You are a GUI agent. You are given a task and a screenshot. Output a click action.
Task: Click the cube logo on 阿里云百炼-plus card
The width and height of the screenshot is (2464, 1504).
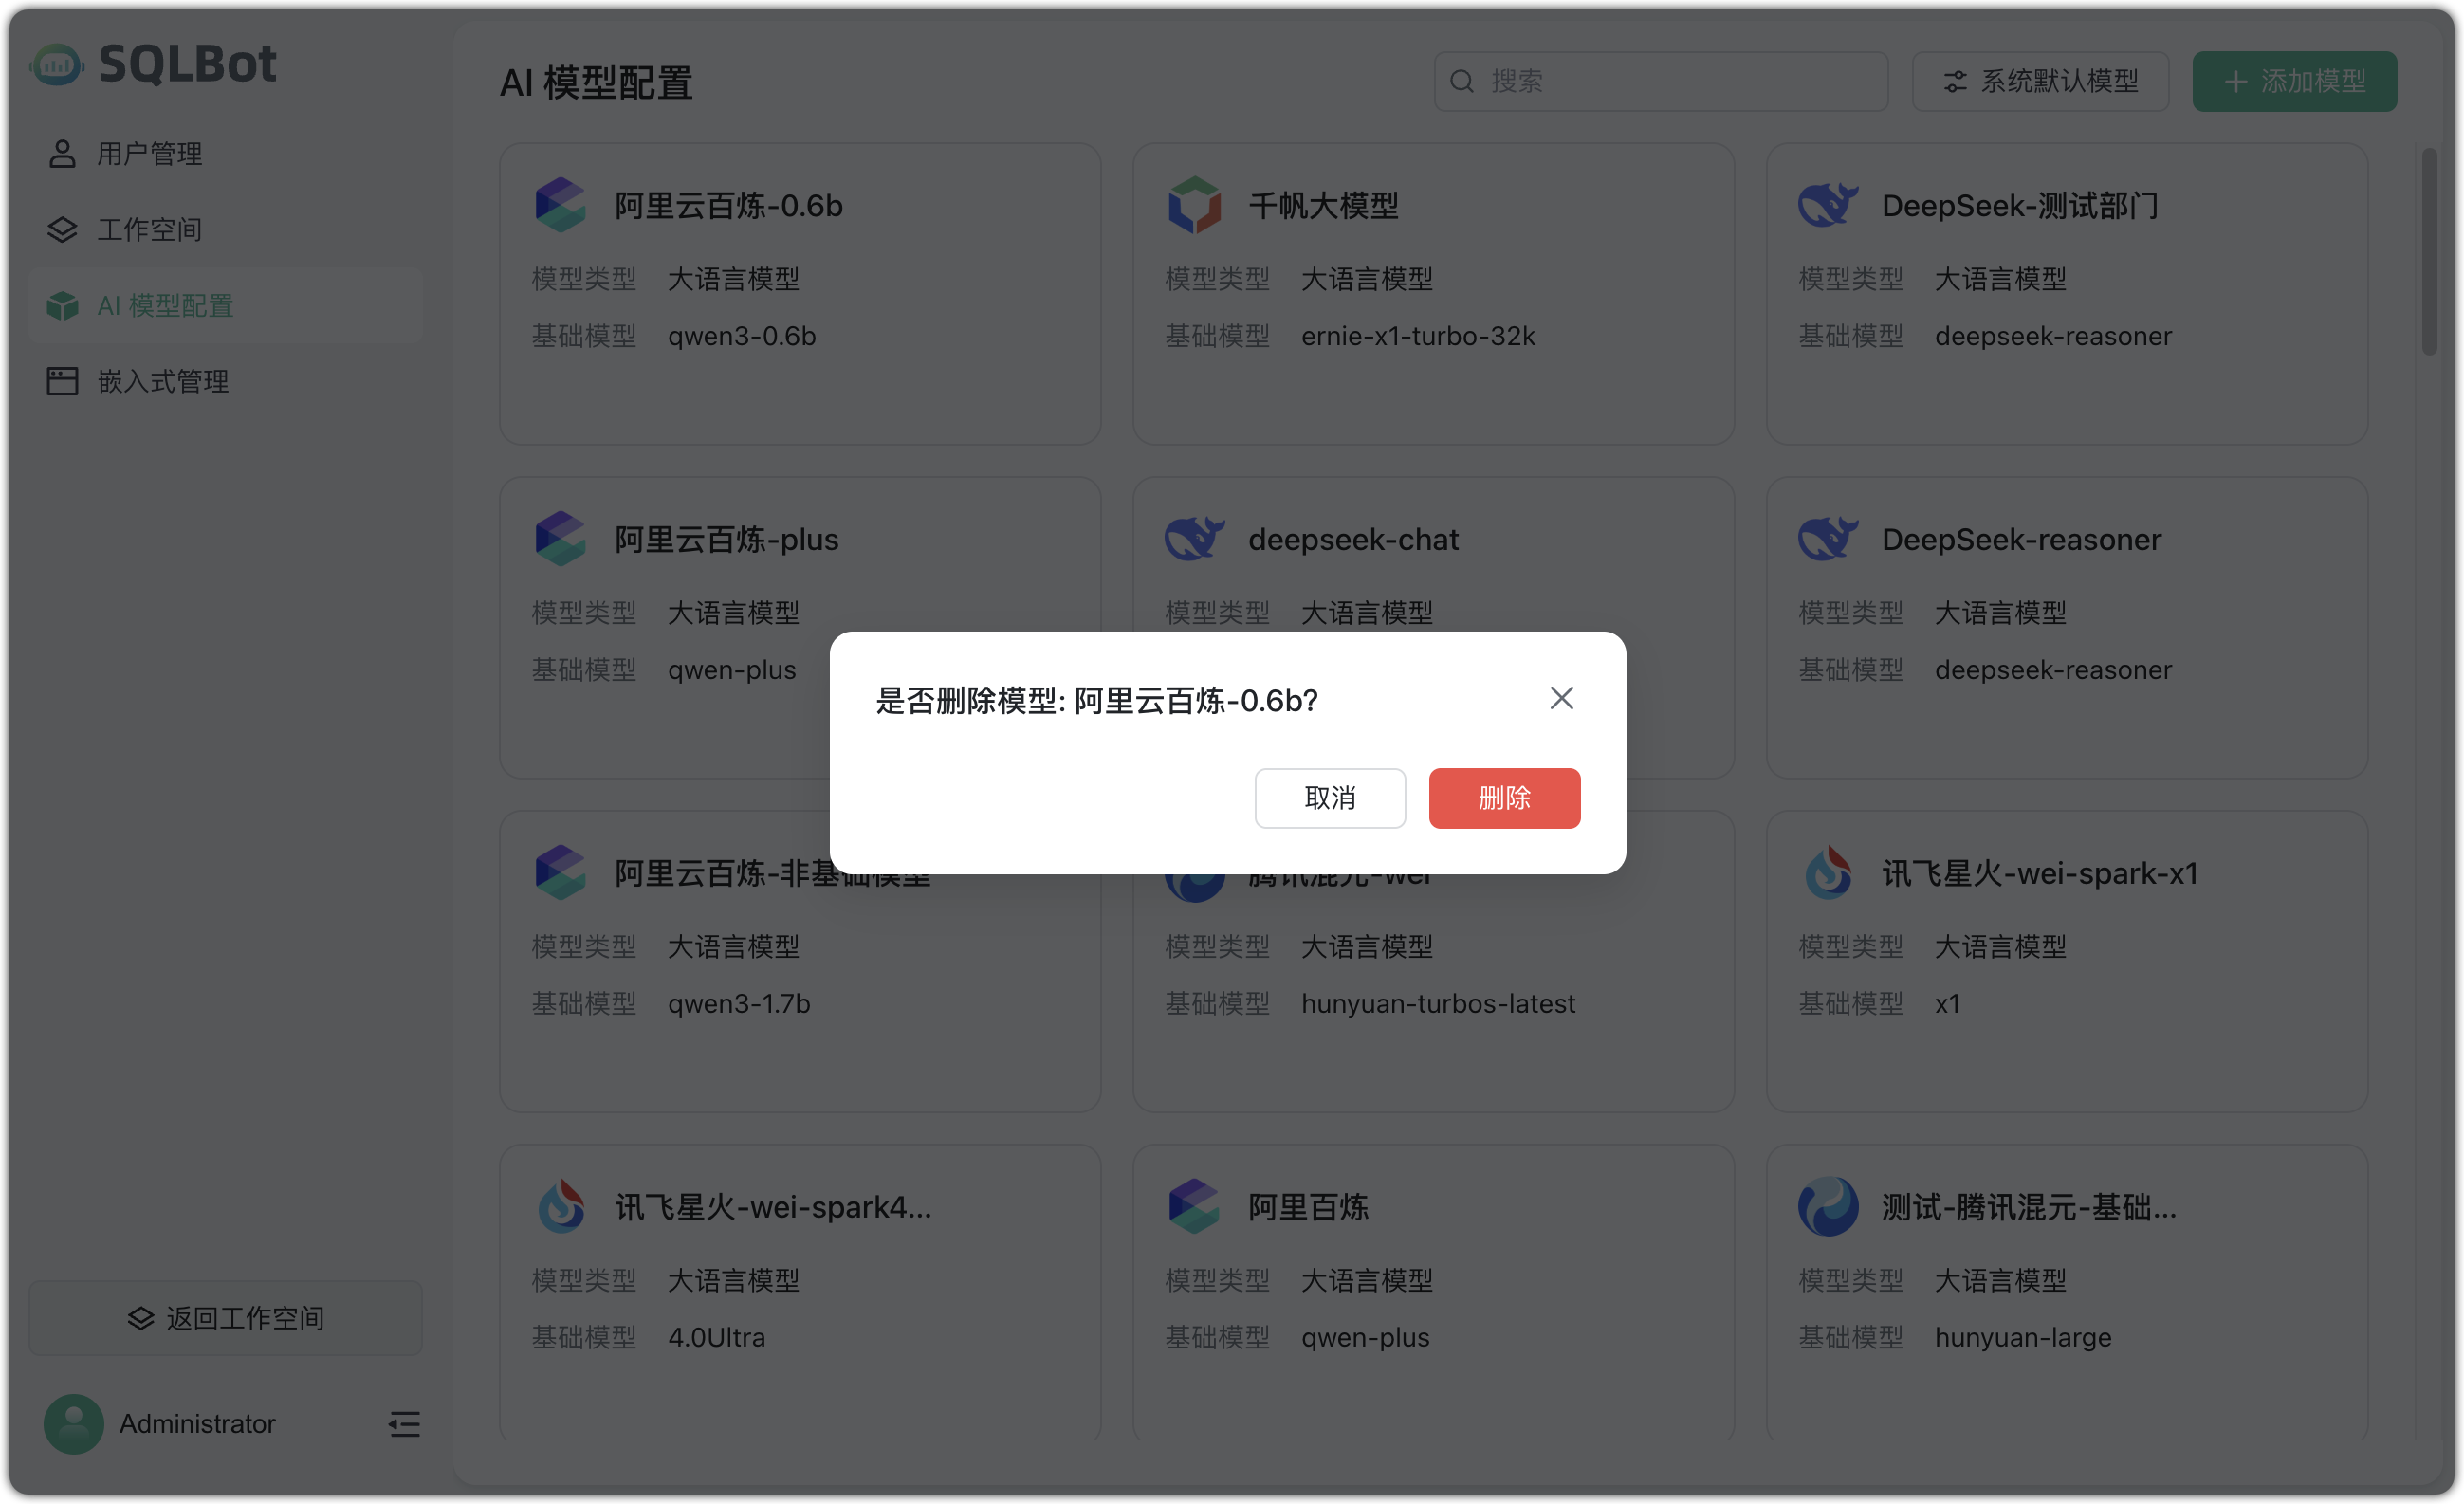(560, 538)
